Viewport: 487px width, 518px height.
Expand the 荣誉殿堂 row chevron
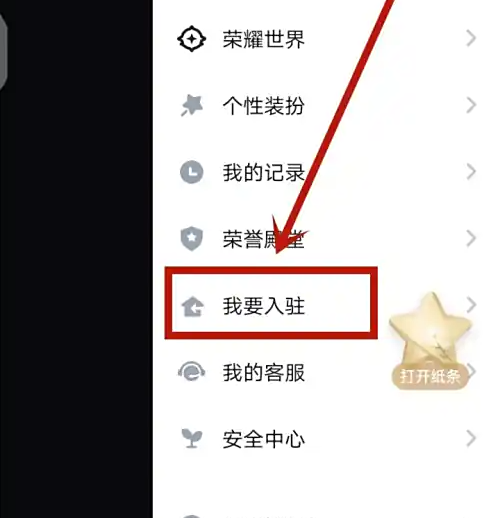point(471,238)
